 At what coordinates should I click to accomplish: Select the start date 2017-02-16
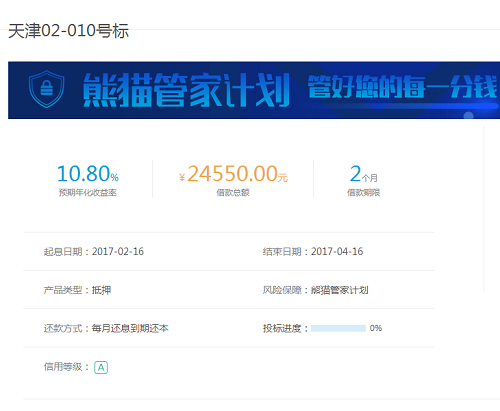pyautogui.click(x=118, y=251)
